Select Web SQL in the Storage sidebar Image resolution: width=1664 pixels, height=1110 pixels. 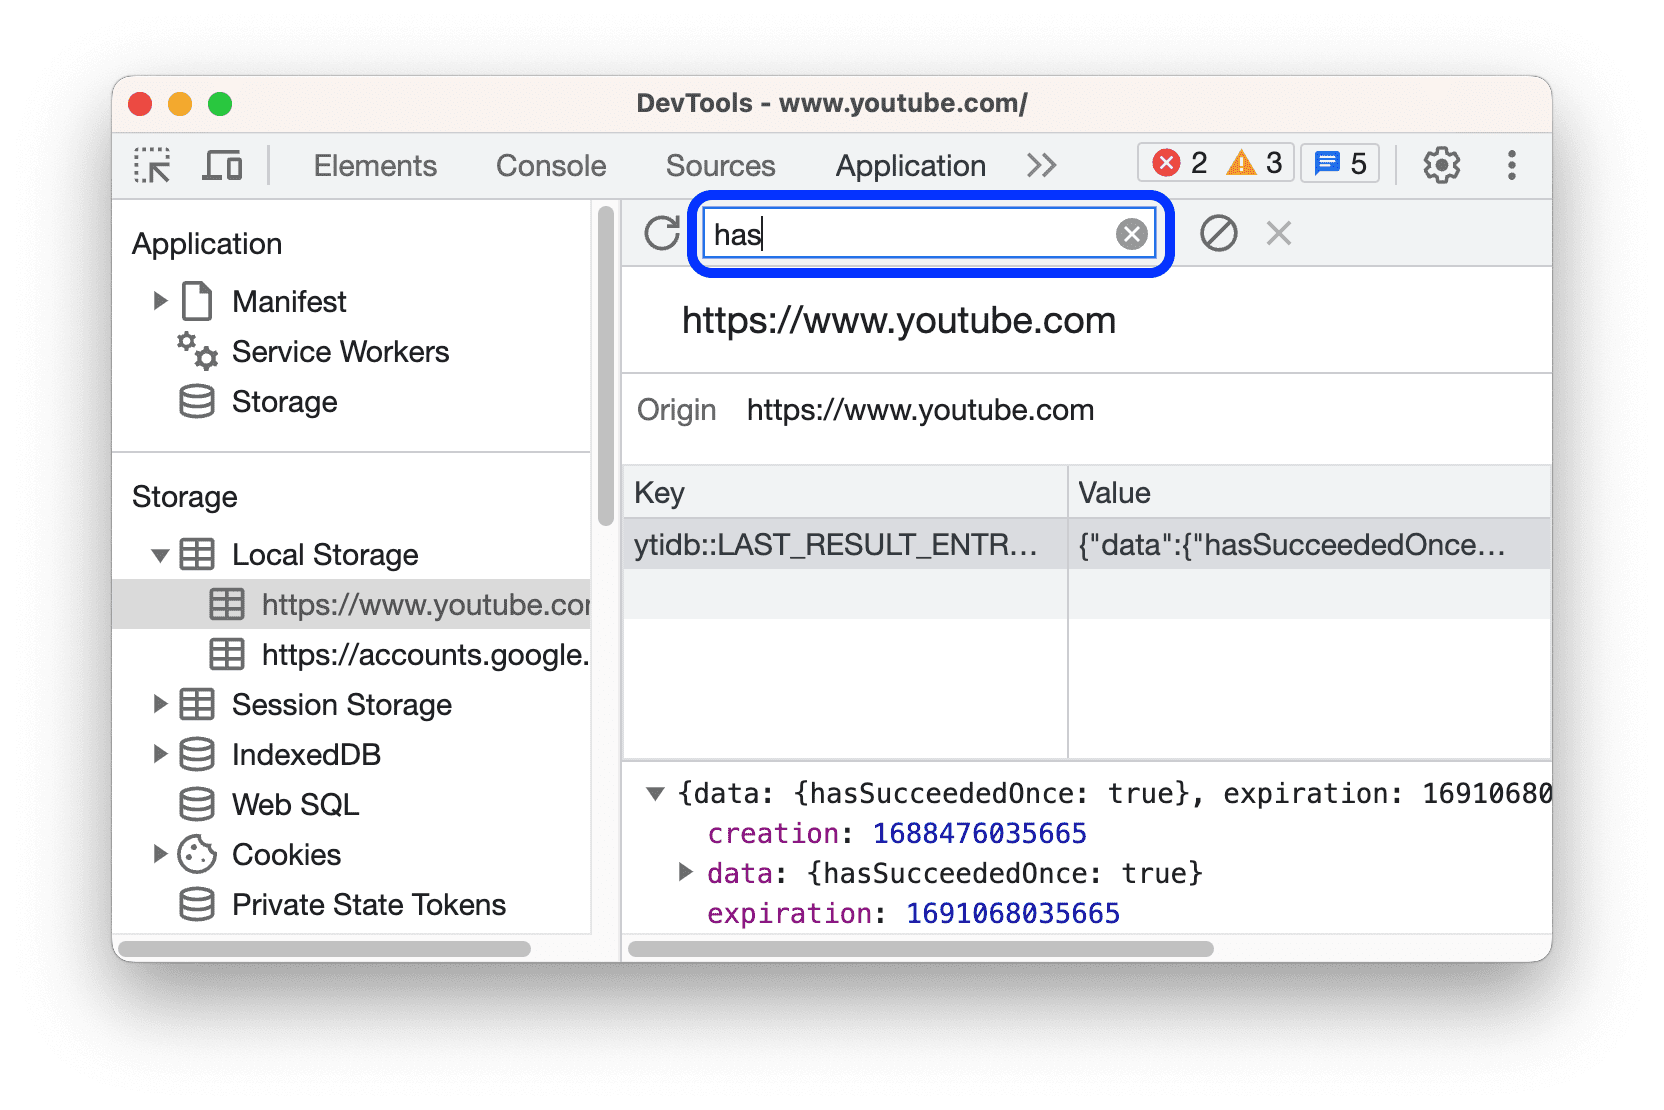click(x=294, y=804)
